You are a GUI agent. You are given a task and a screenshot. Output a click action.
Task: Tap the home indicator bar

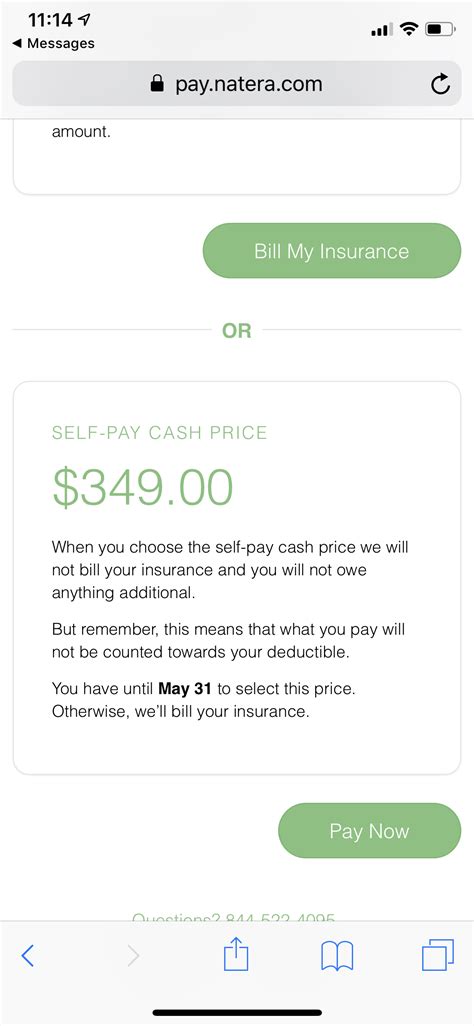coord(237,1012)
